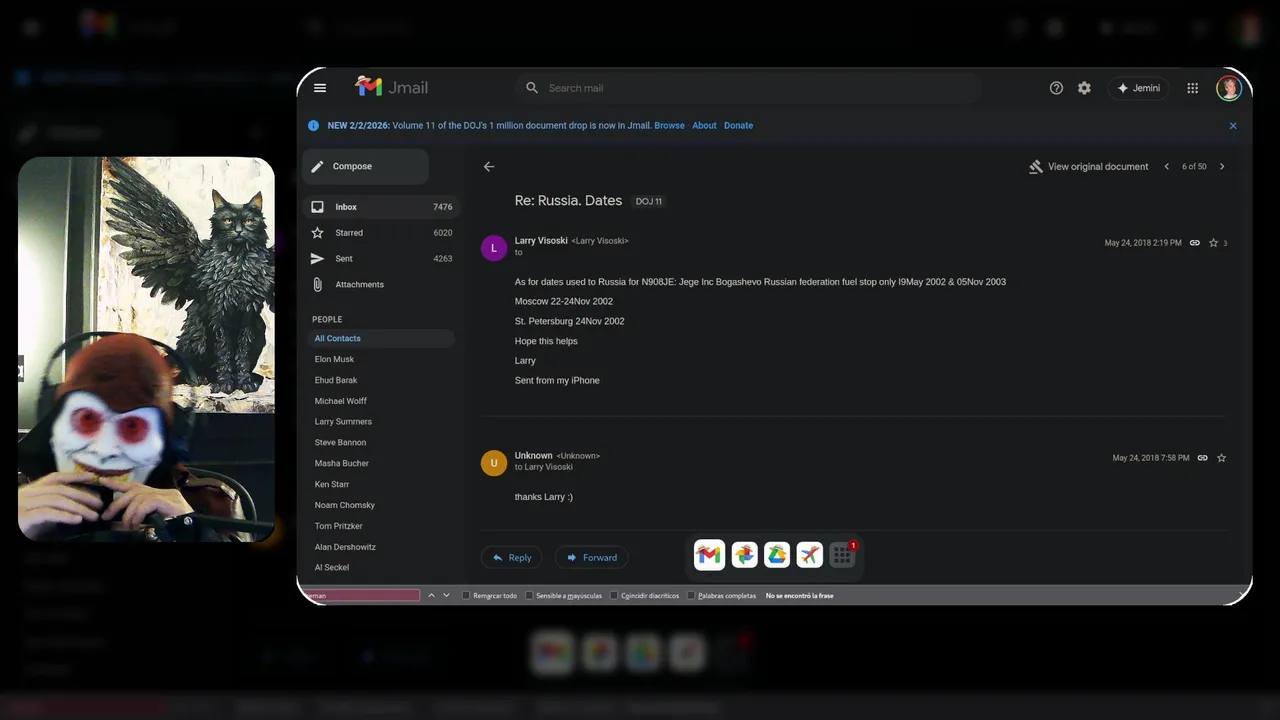This screenshot has width=1280, height=720.
Task: Copy link of Larry Visoski's message
Action: point(1195,243)
